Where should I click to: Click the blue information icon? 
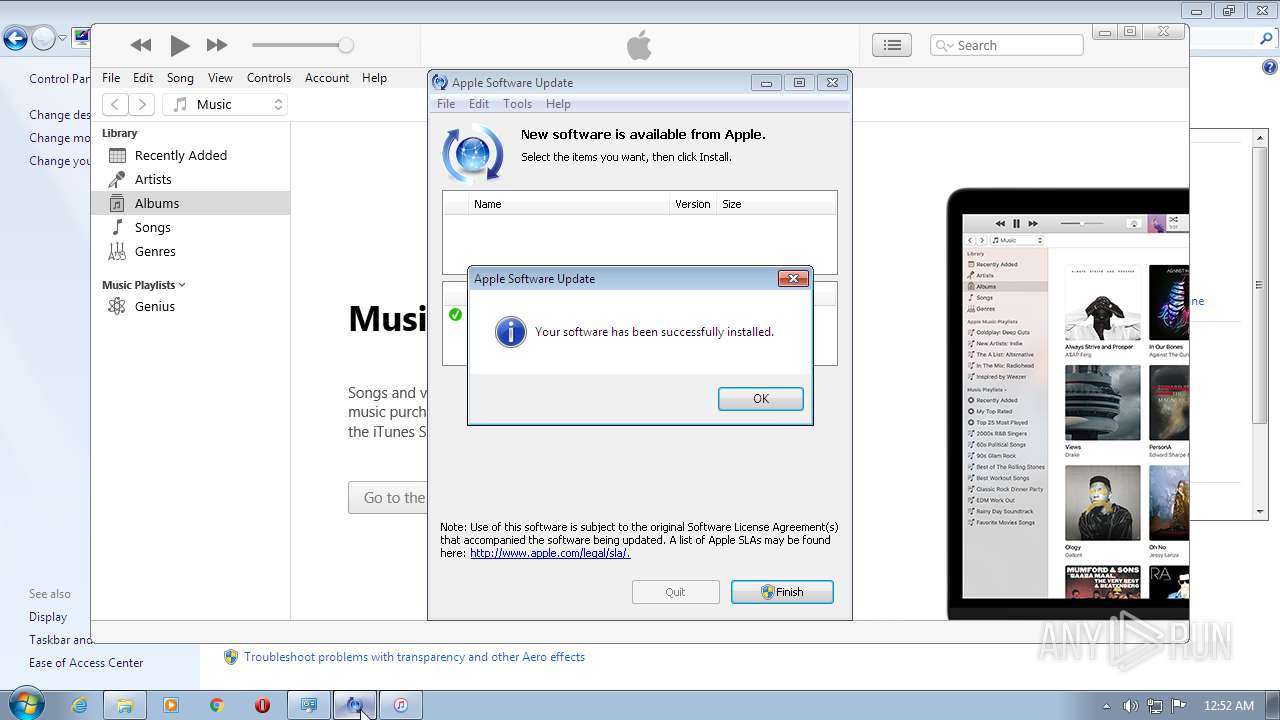click(511, 332)
